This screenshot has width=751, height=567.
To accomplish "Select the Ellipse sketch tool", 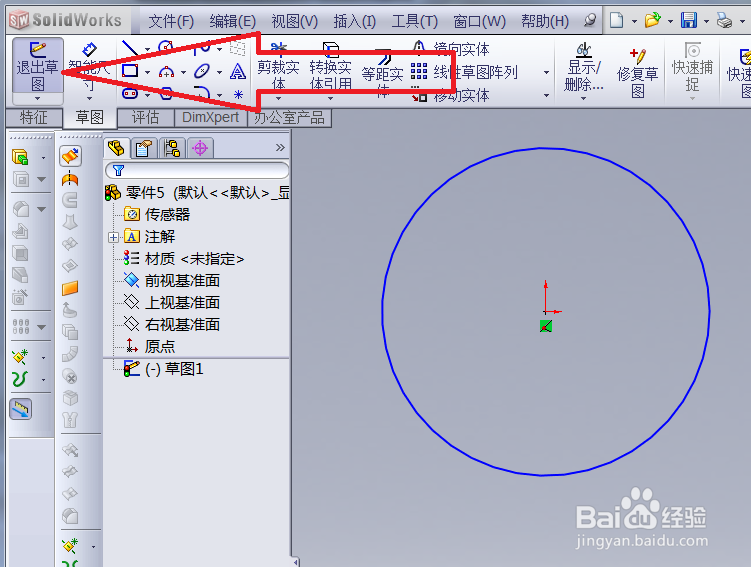I will click(x=202, y=71).
